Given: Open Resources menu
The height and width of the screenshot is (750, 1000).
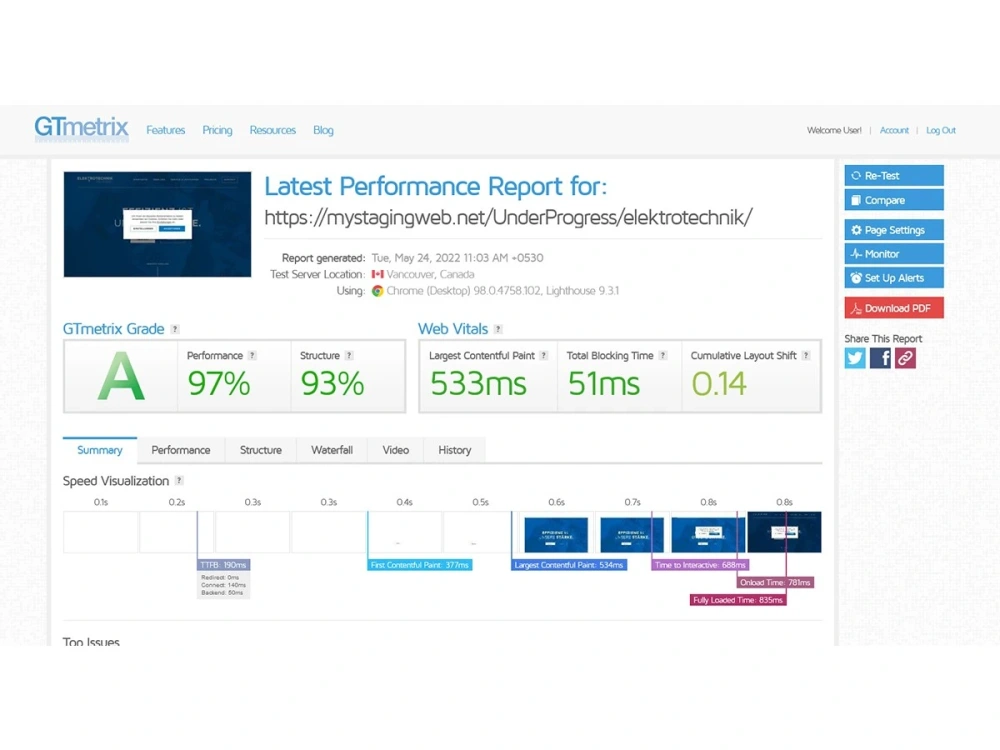Looking at the screenshot, I should [273, 130].
